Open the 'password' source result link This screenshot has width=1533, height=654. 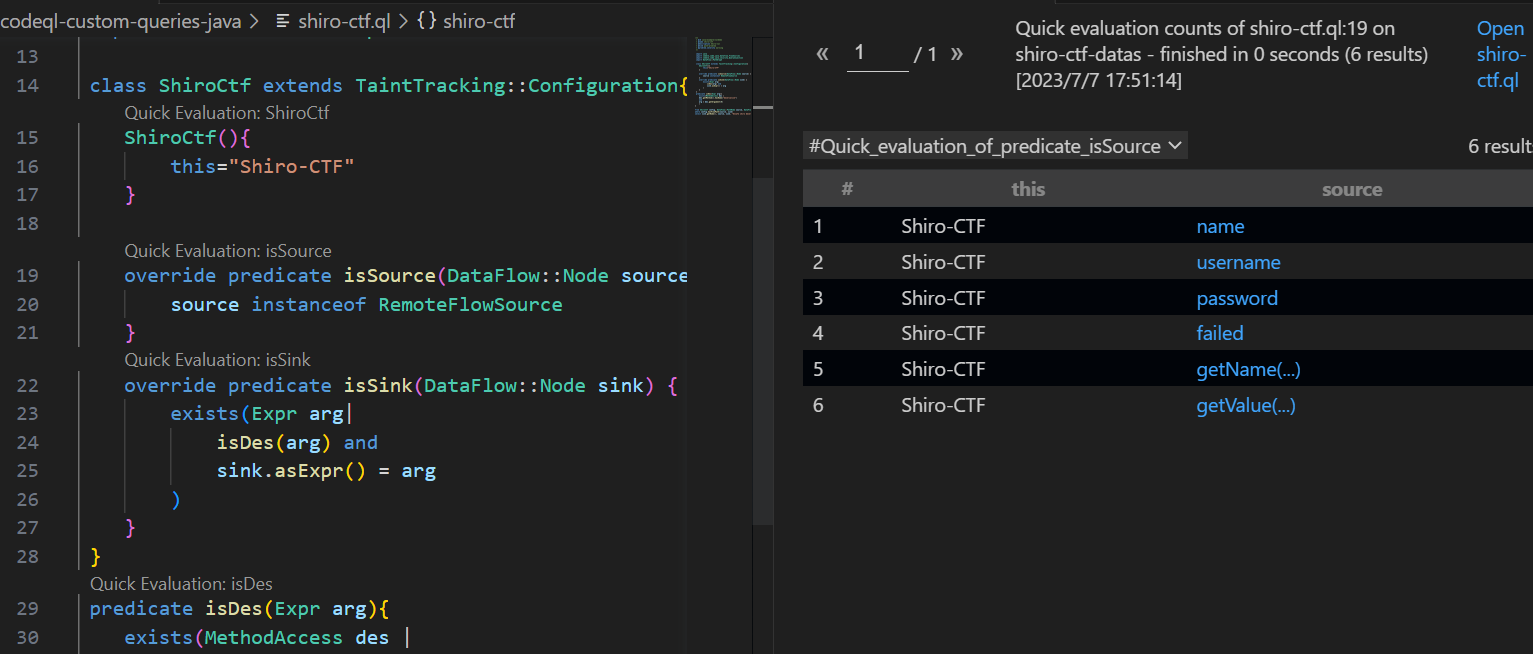point(1237,298)
